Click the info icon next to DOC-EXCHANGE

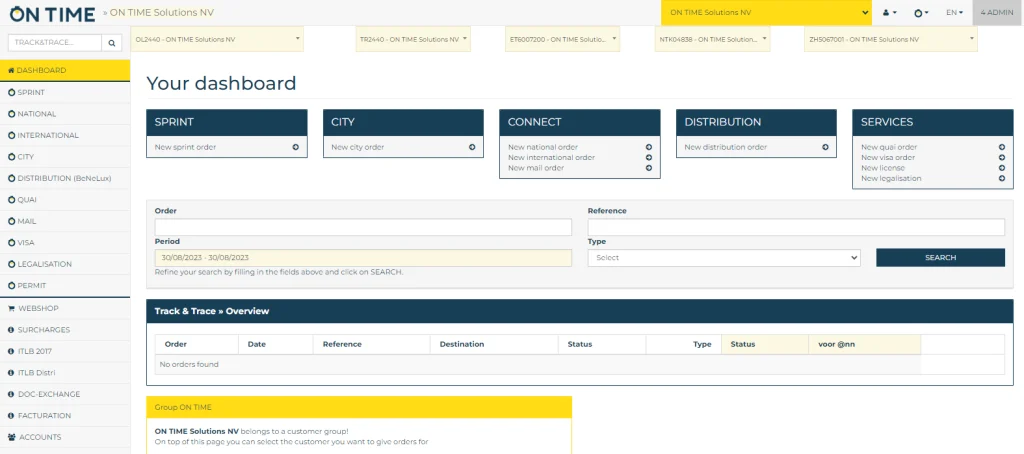[x=11, y=395]
